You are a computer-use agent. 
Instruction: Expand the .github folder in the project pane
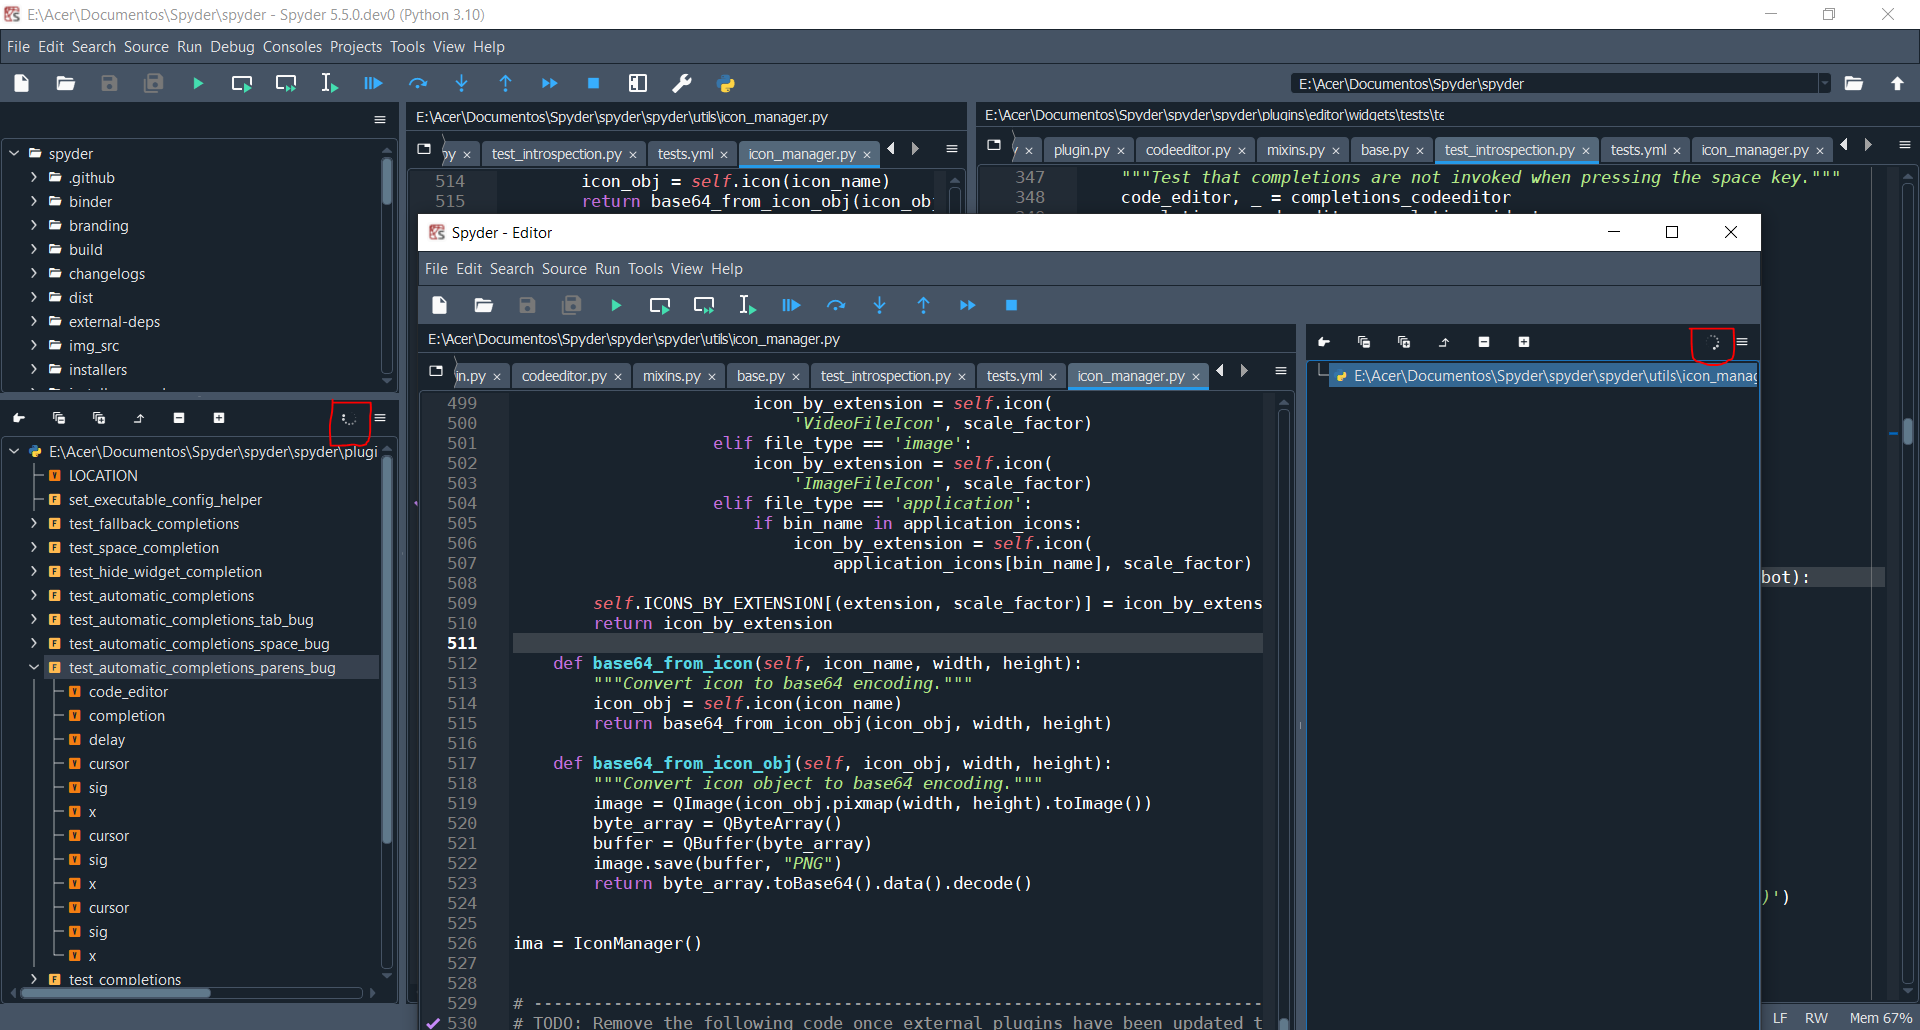[x=33, y=177]
